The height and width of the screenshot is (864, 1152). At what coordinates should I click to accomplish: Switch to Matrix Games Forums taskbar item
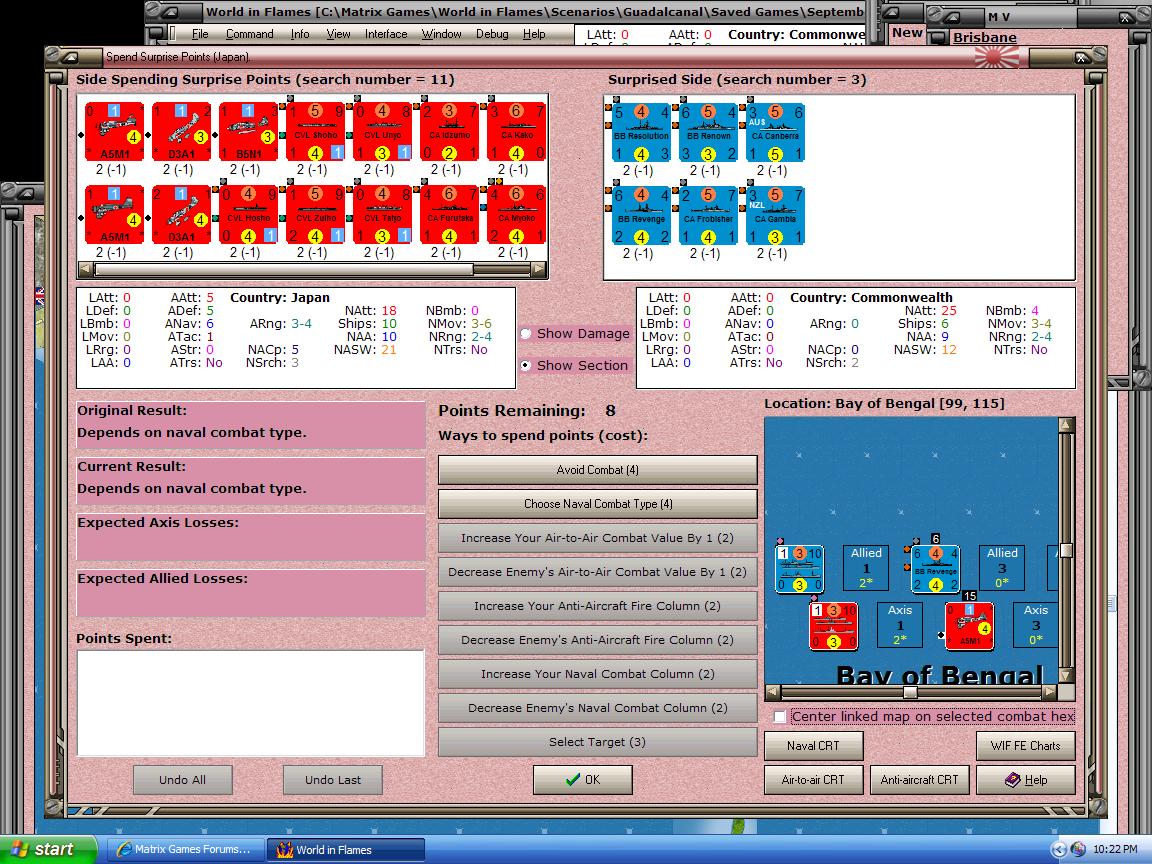tap(183, 849)
